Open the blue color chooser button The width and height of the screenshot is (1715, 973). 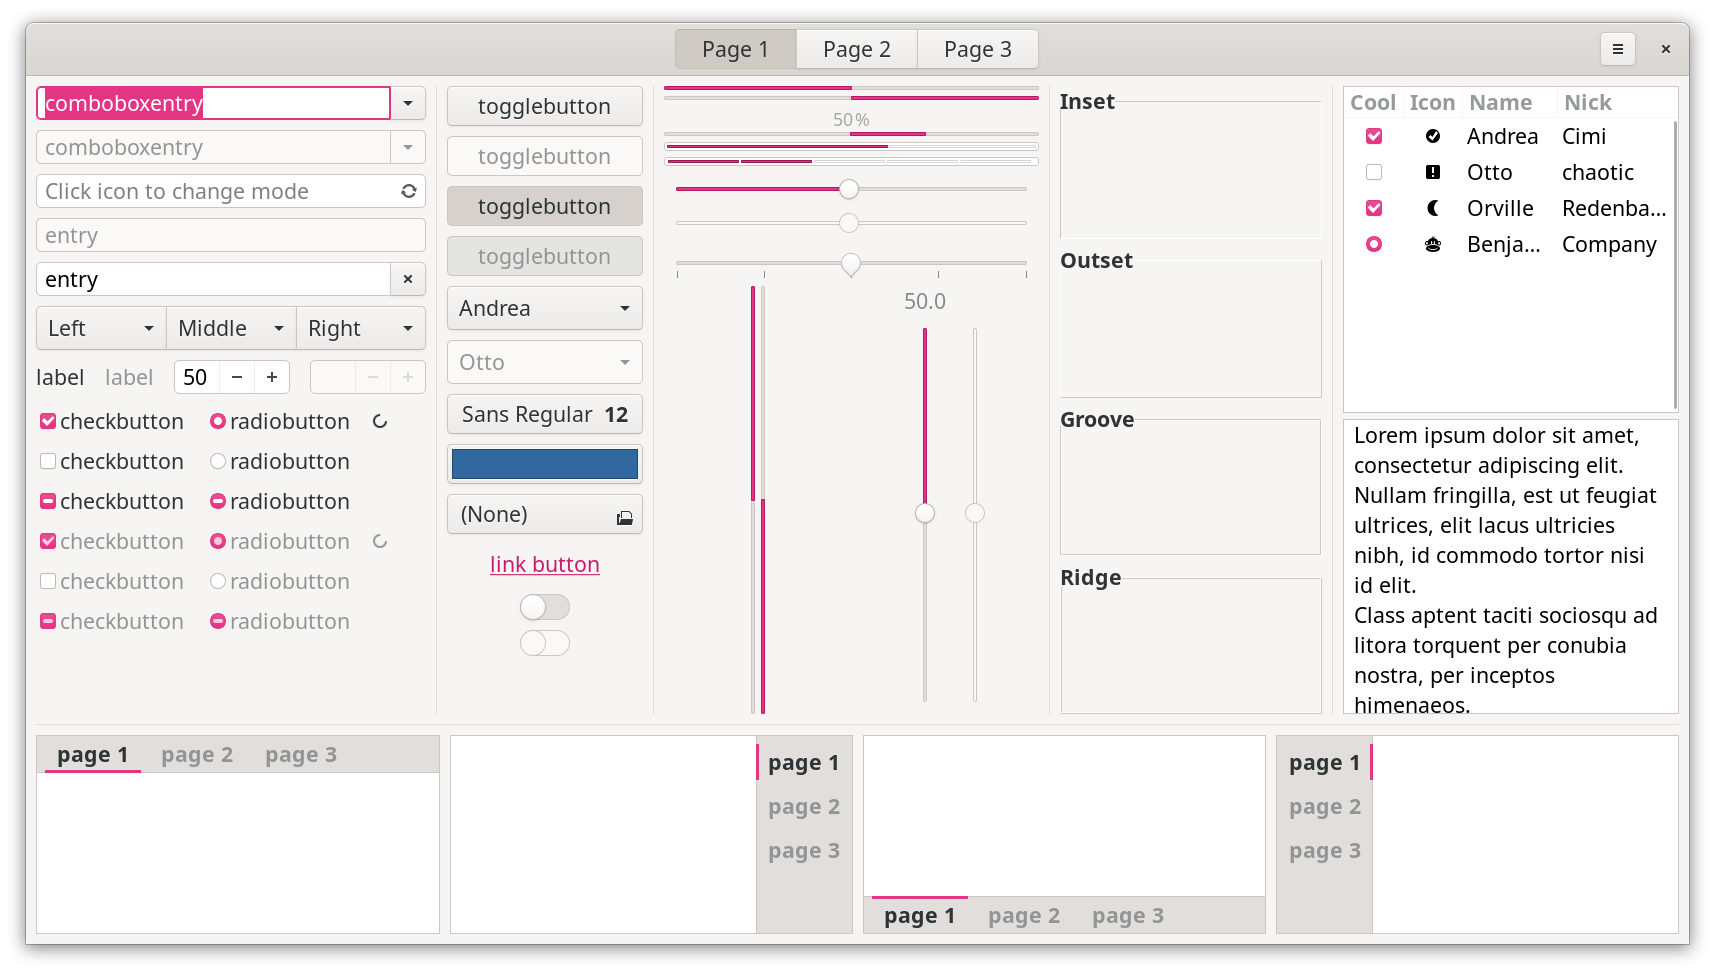[545, 464]
